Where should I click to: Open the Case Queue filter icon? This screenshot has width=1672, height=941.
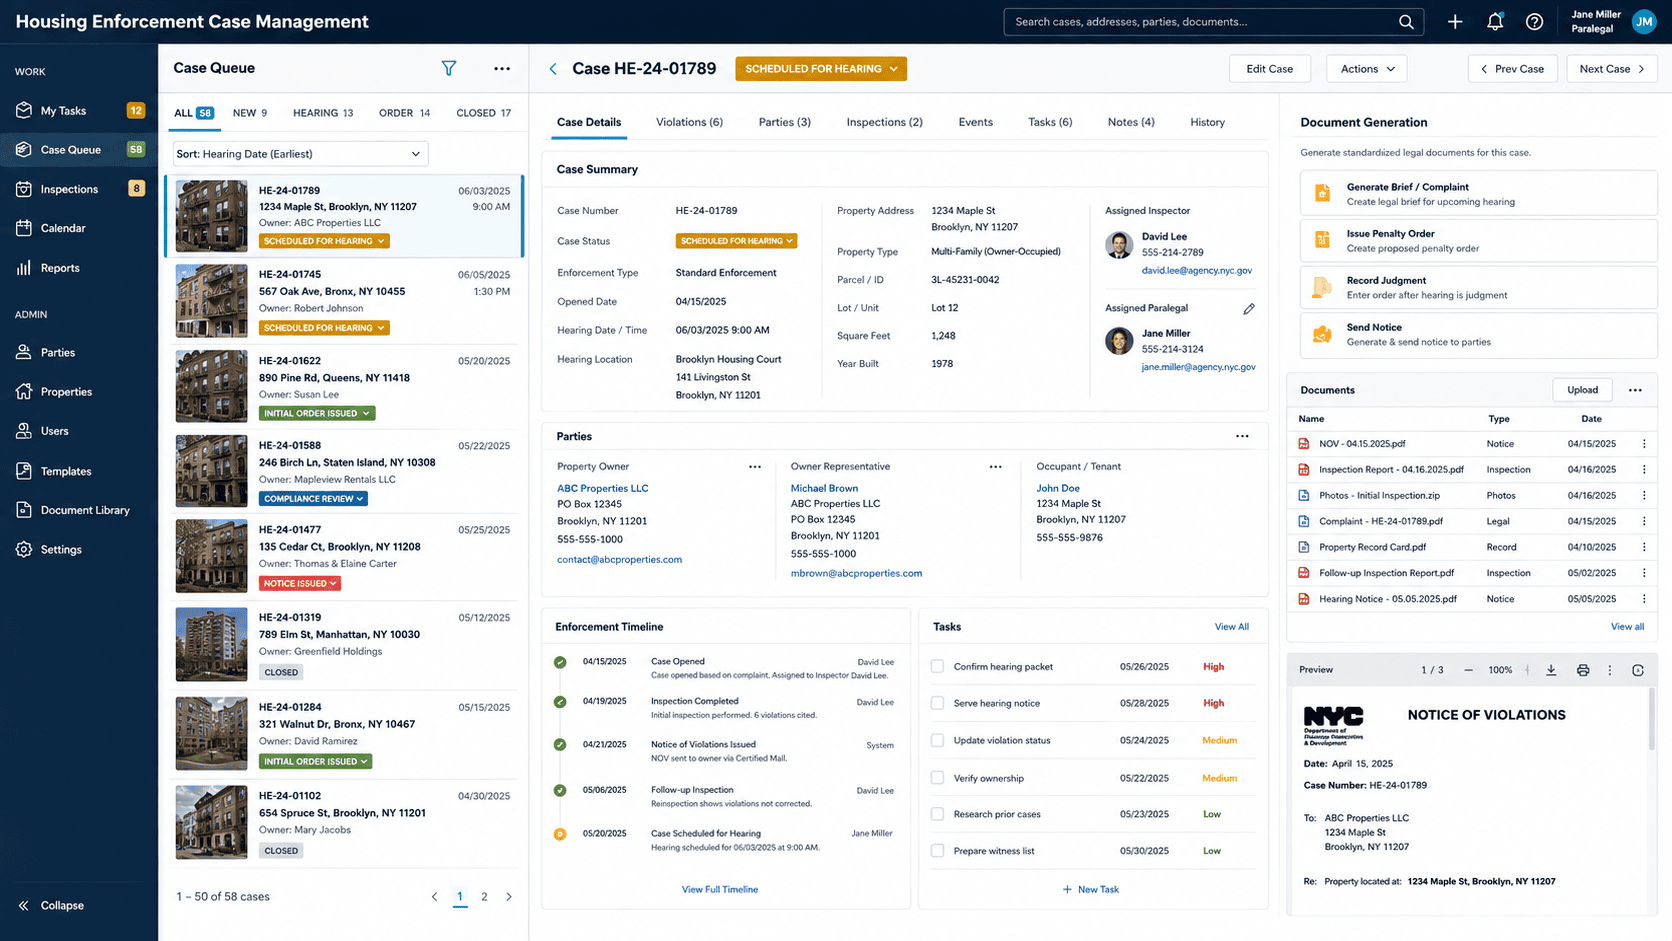449,68
